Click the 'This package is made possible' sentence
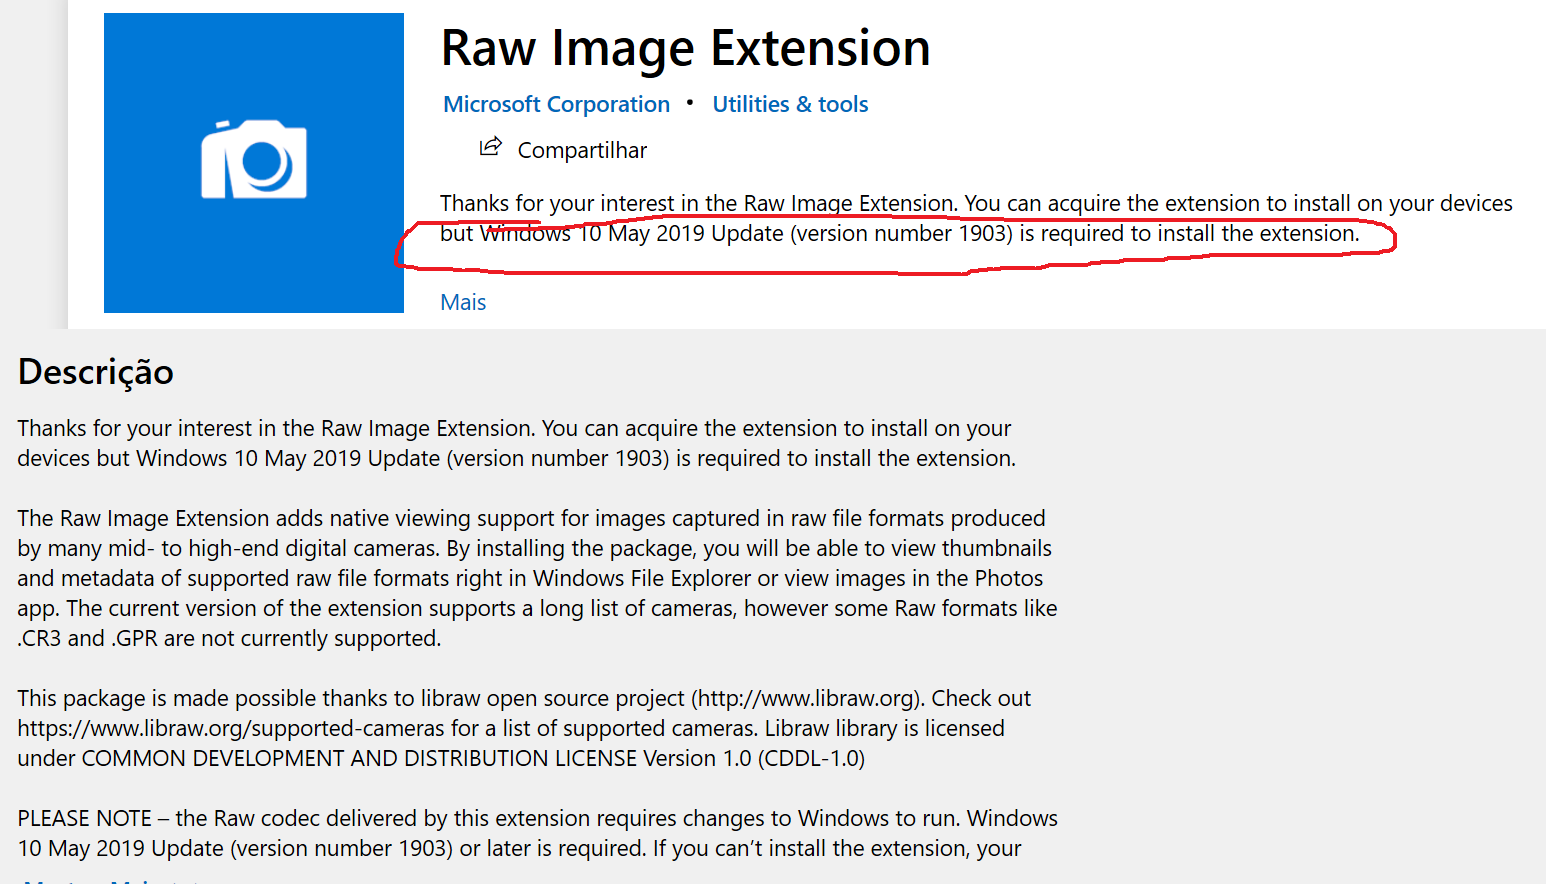This screenshot has height=884, width=1546. pyautogui.click(x=200, y=698)
